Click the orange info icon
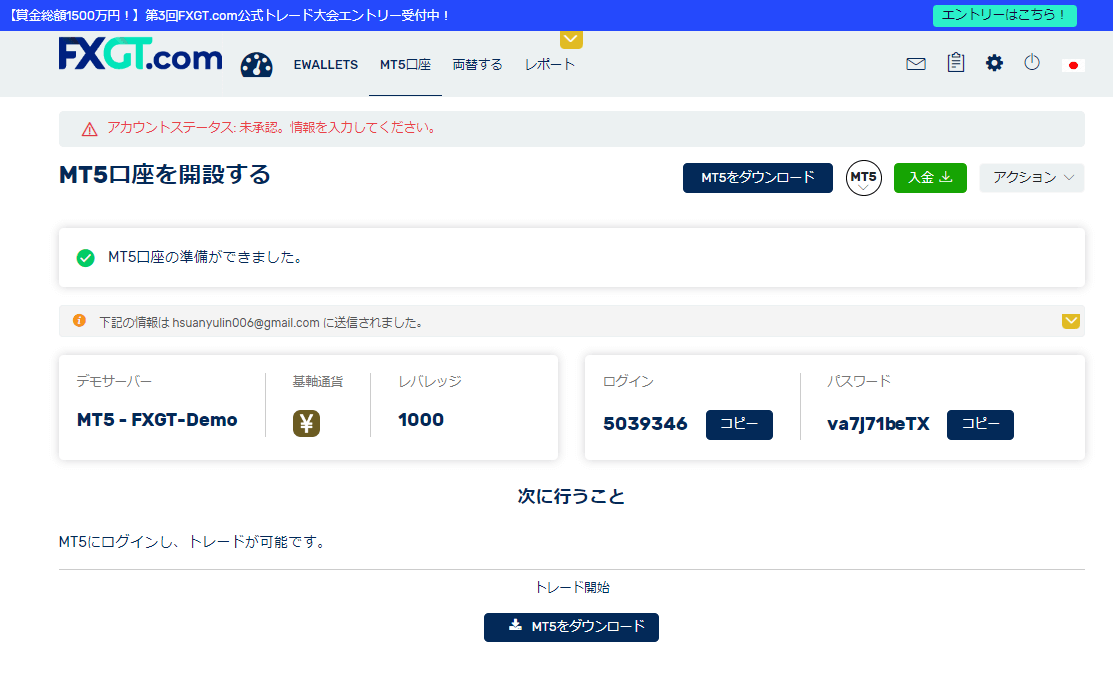 point(80,321)
